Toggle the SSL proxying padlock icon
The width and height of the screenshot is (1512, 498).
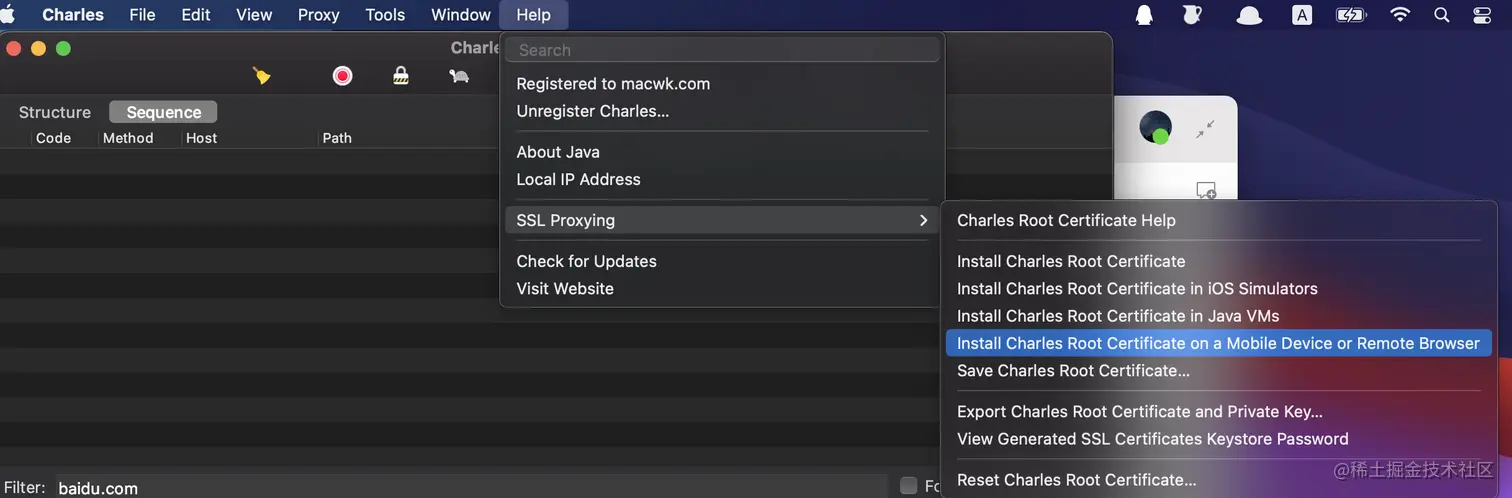click(401, 75)
